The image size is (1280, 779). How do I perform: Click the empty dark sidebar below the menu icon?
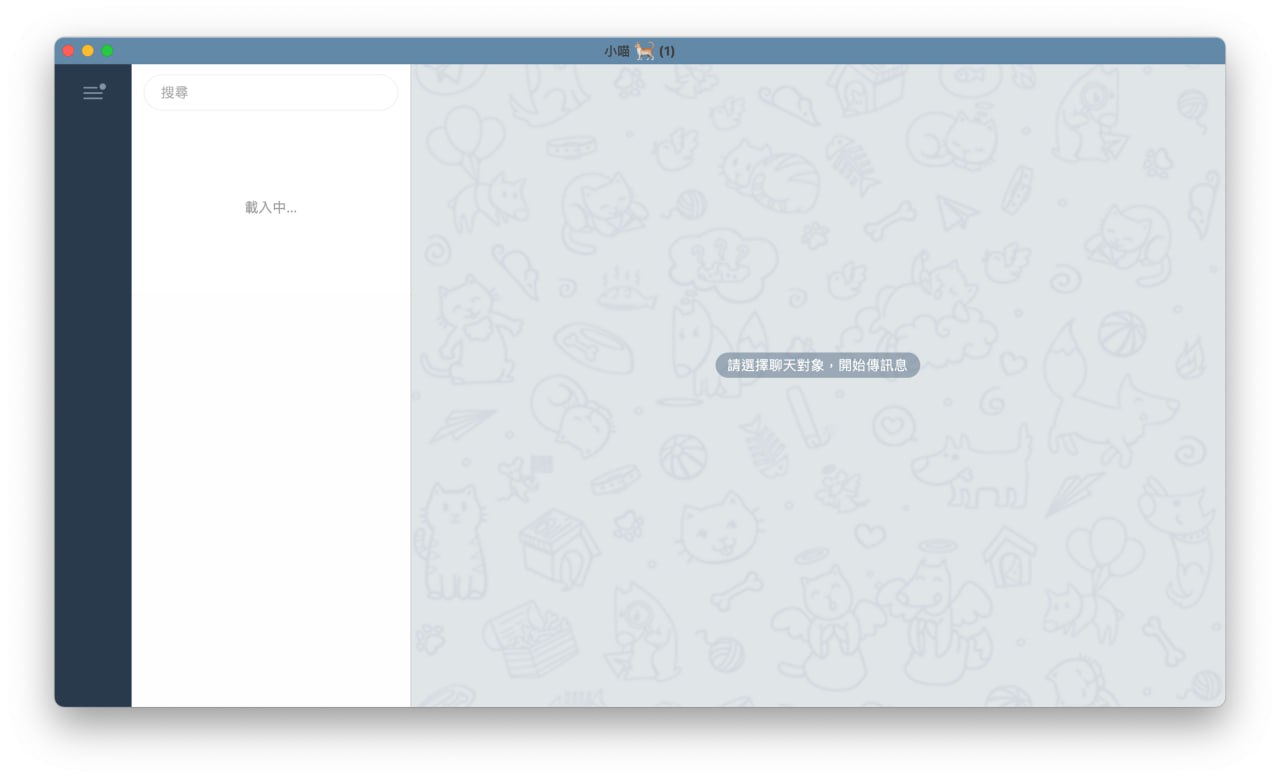click(x=93, y=400)
